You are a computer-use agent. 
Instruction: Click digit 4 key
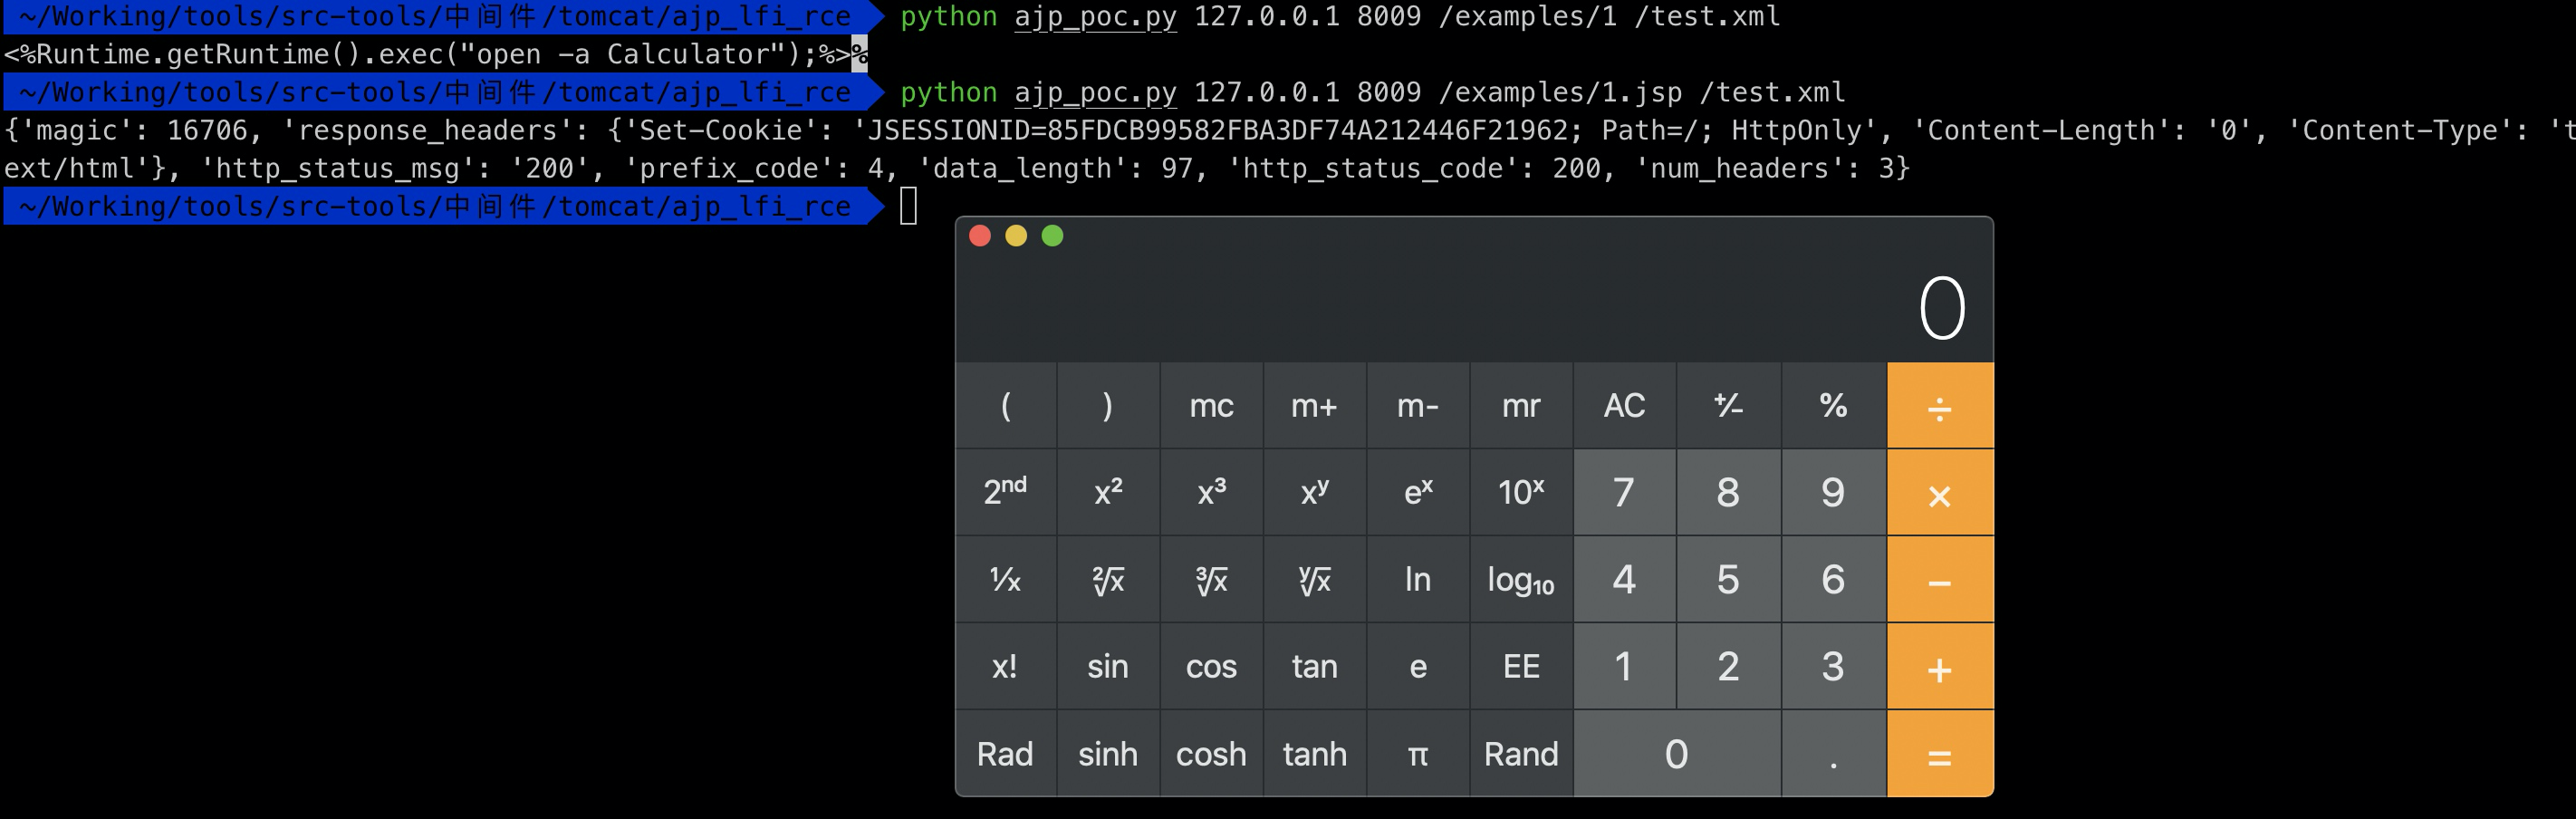coord(1625,580)
